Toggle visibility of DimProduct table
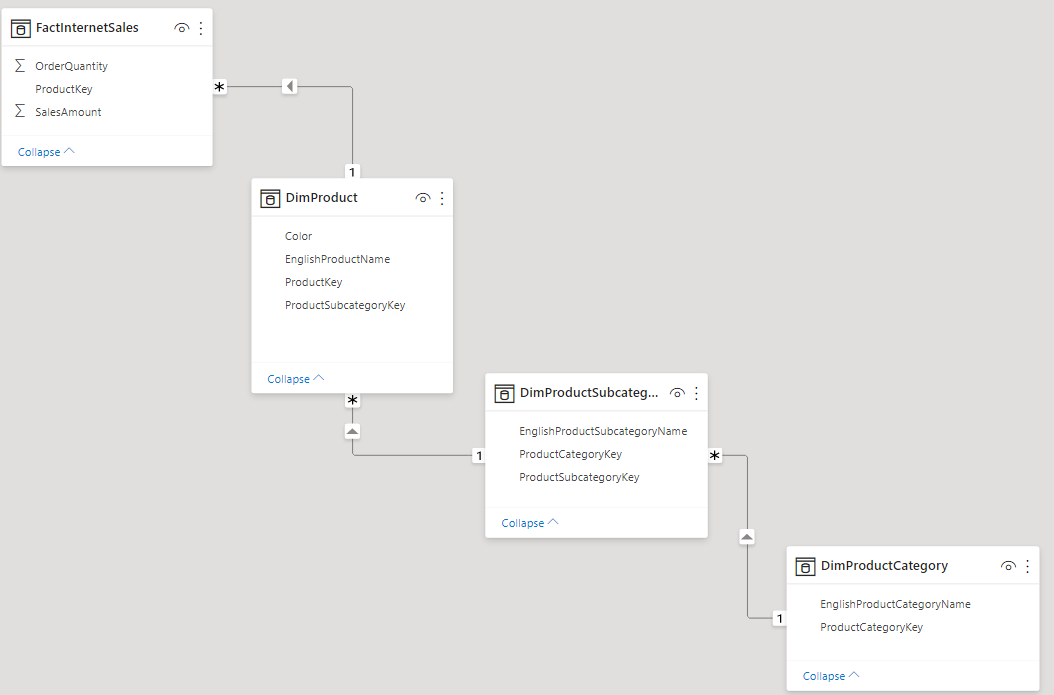The image size is (1054, 695). pyautogui.click(x=422, y=198)
